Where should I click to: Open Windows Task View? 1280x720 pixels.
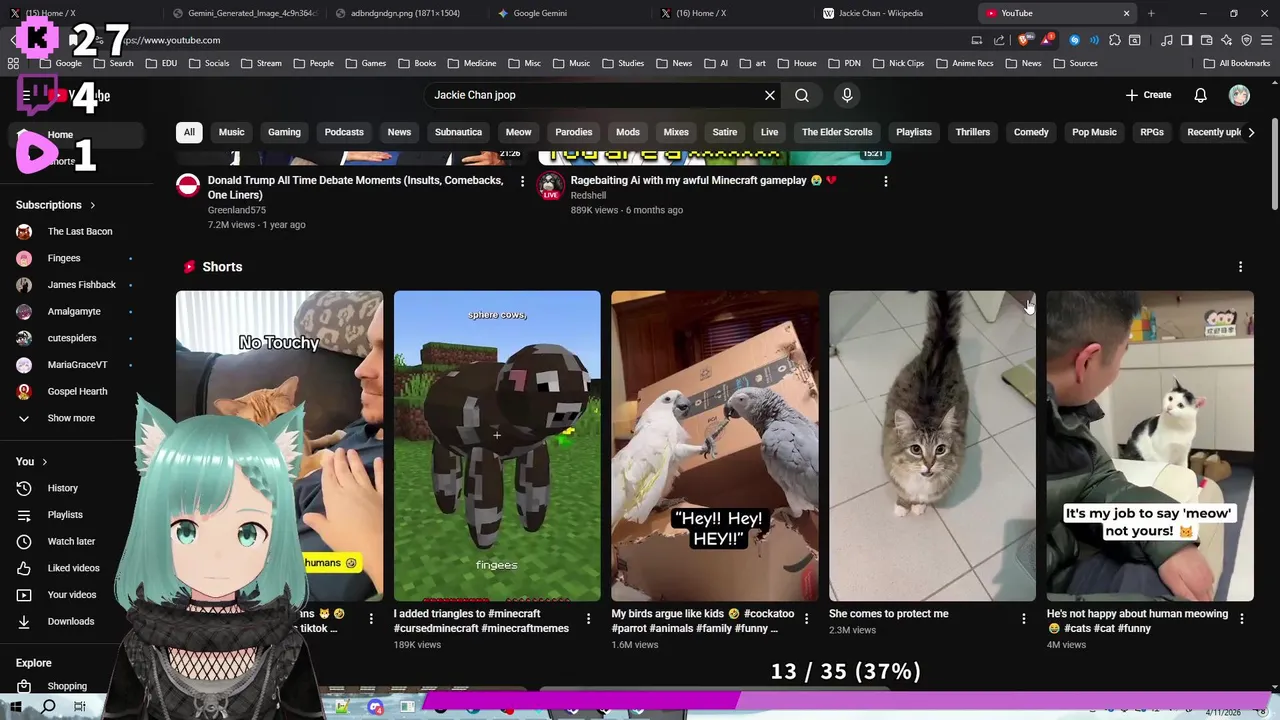[80, 707]
